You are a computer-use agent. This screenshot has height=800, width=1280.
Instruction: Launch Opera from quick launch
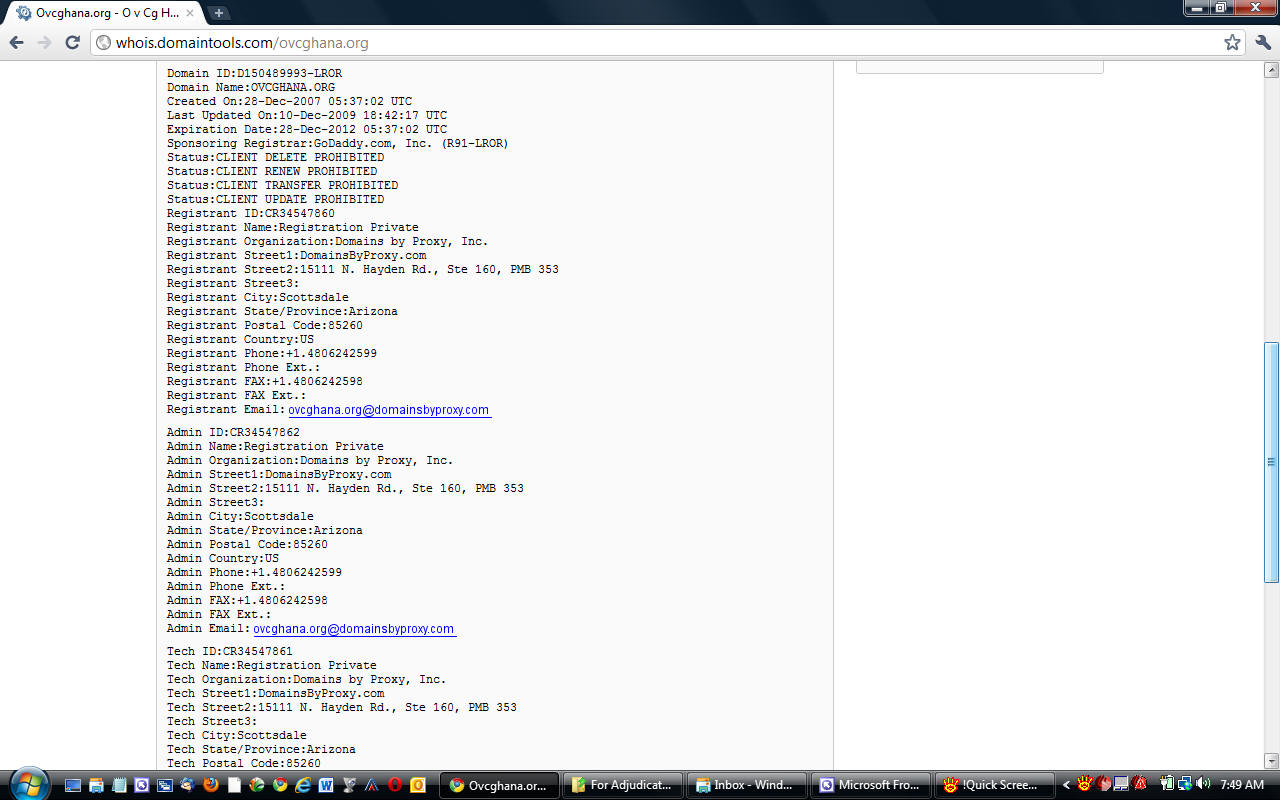click(x=395, y=785)
